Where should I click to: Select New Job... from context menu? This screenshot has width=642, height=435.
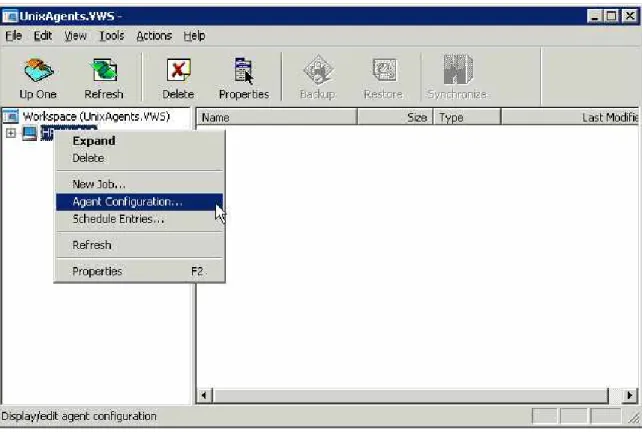pos(139,184)
